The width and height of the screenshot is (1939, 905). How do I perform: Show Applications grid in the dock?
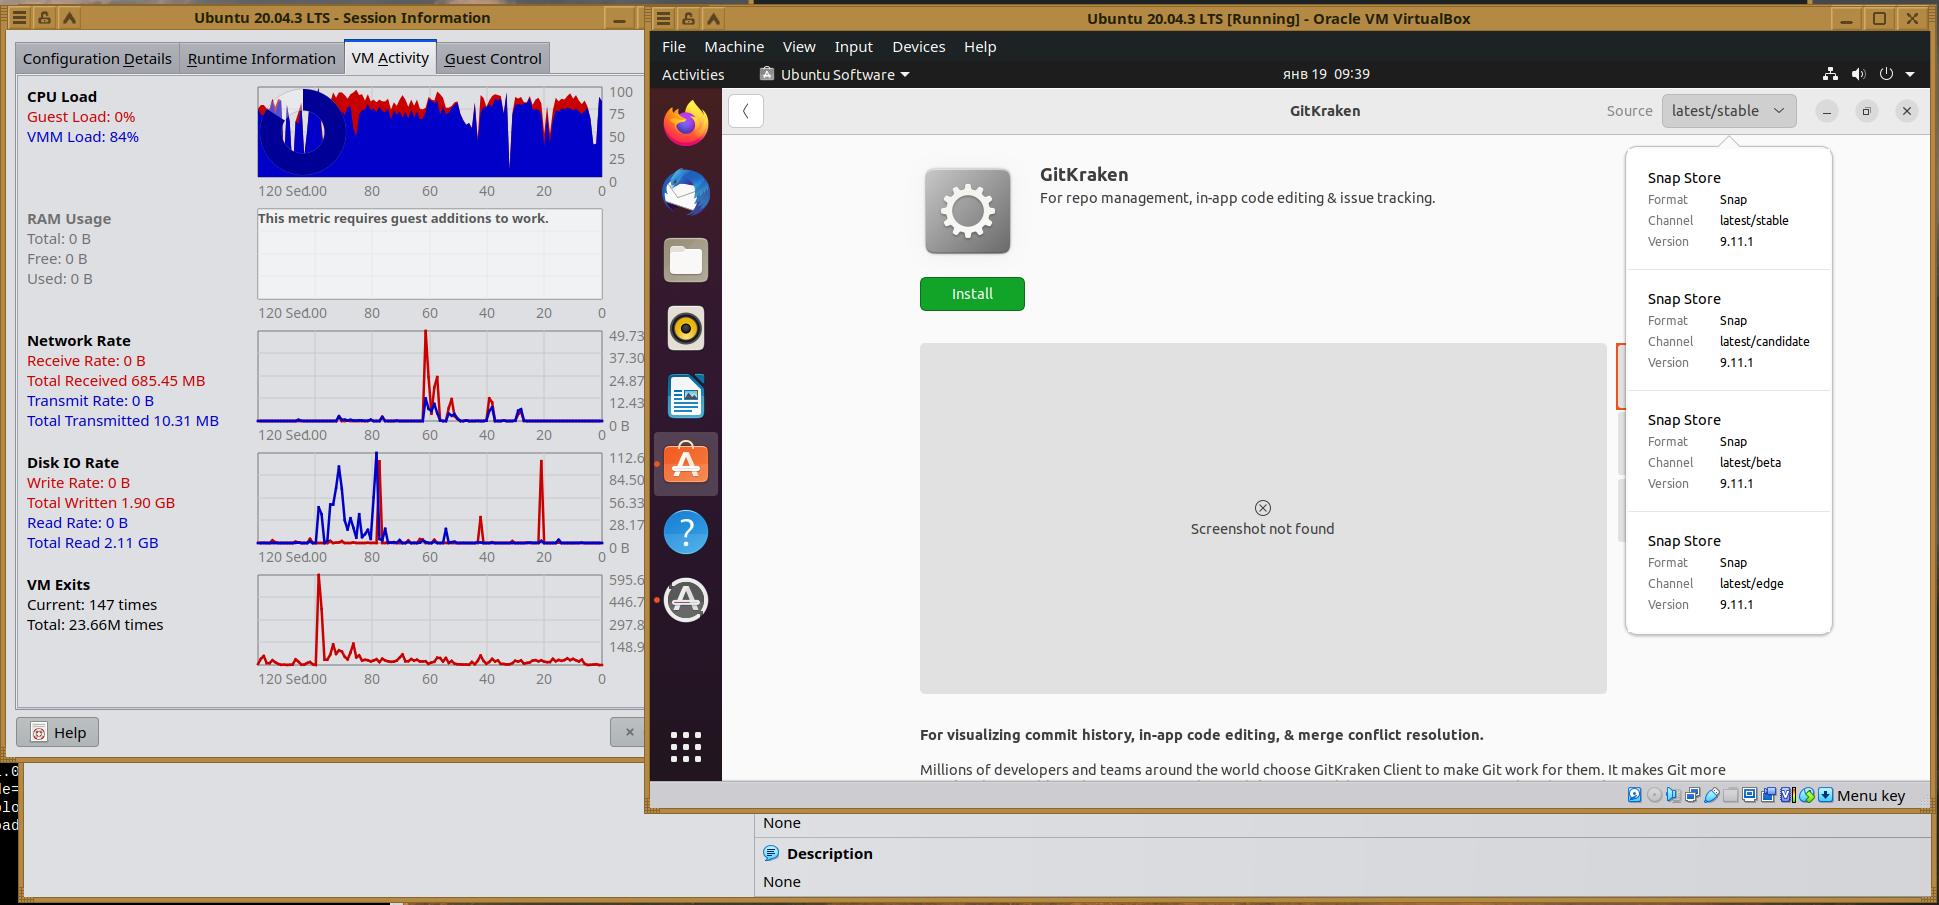point(686,747)
